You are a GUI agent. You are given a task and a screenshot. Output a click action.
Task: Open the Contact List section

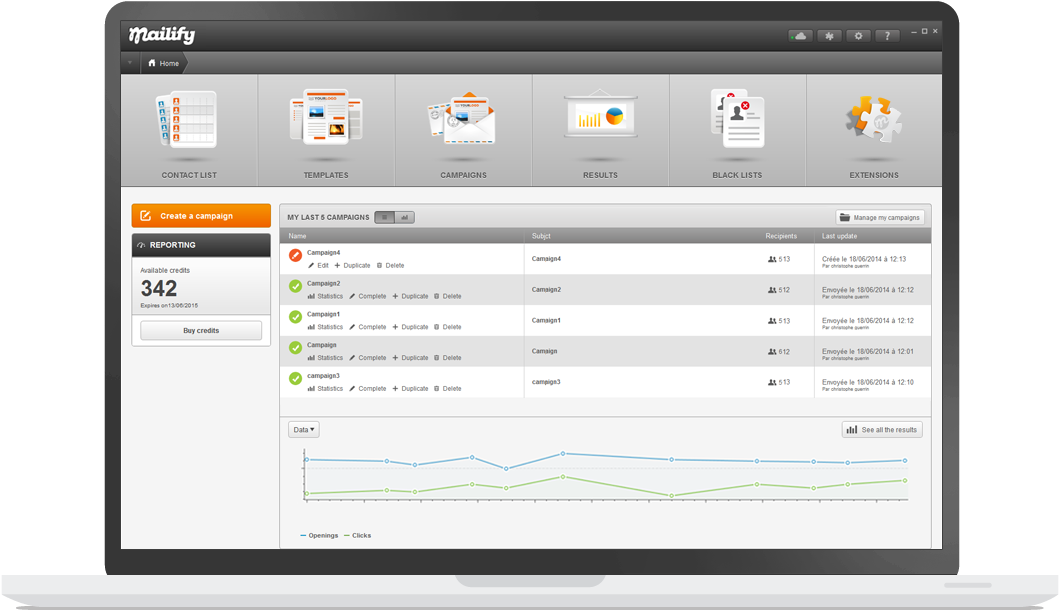189,130
